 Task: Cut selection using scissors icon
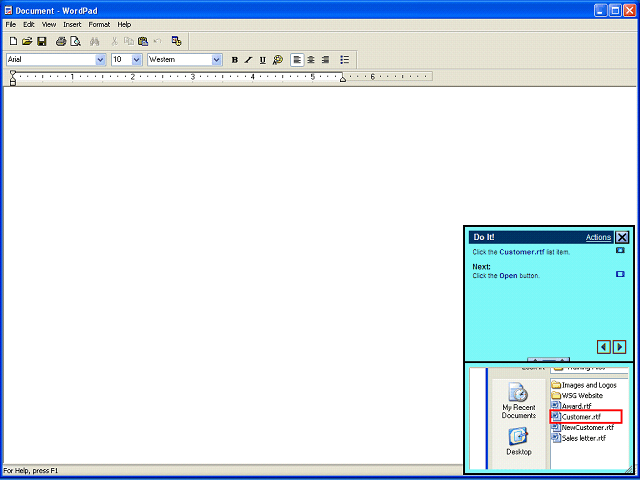(x=115, y=41)
